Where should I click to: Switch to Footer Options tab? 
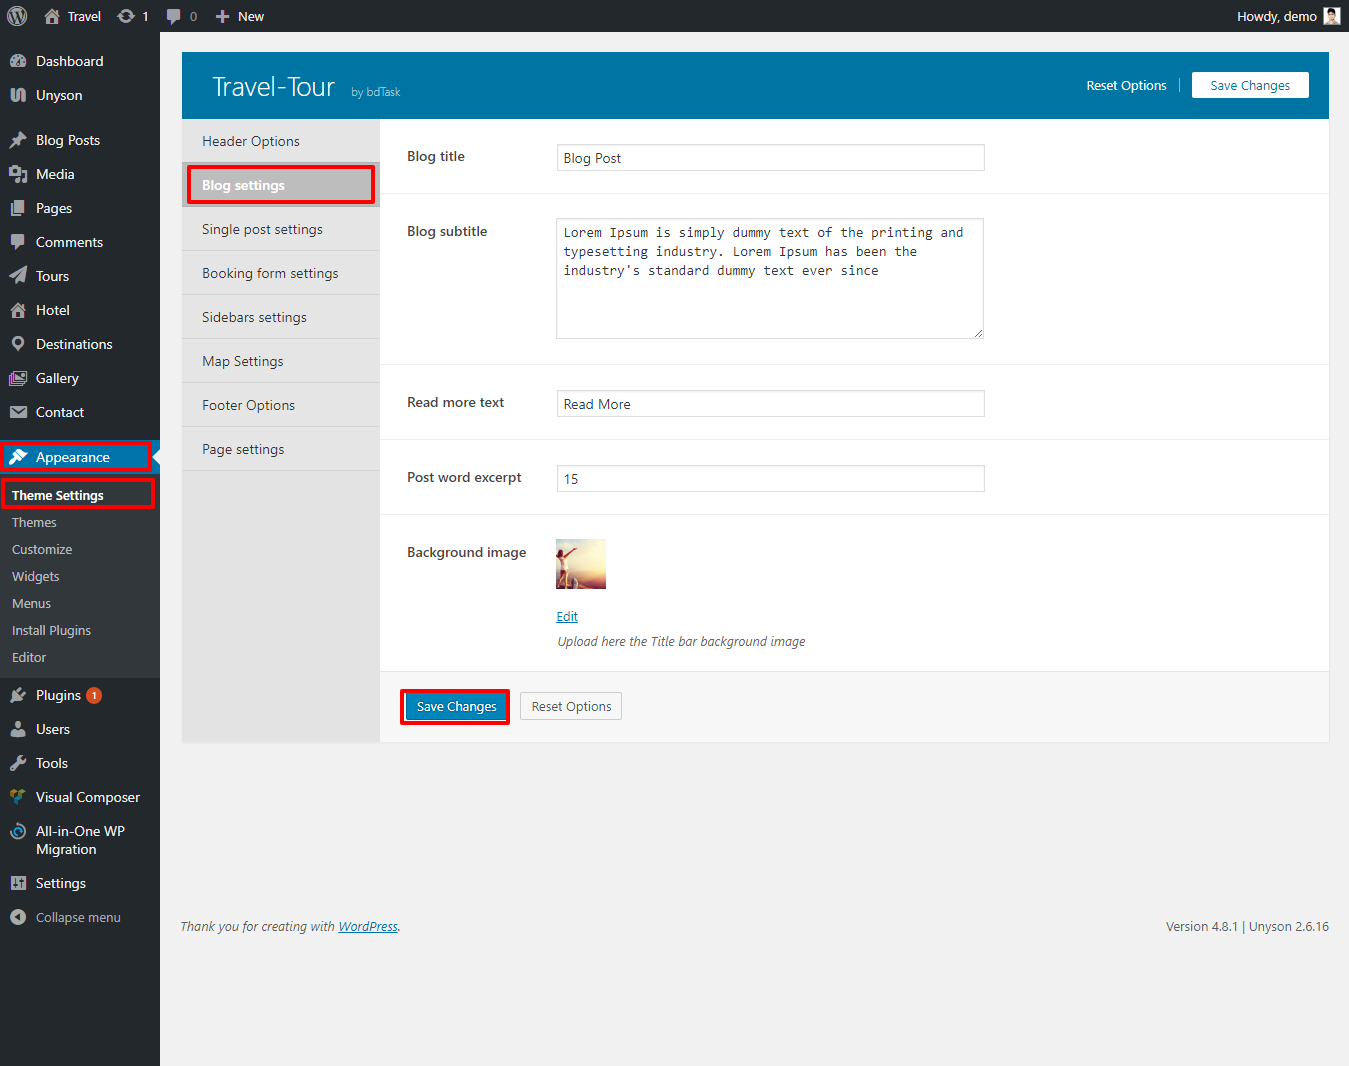pos(281,405)
